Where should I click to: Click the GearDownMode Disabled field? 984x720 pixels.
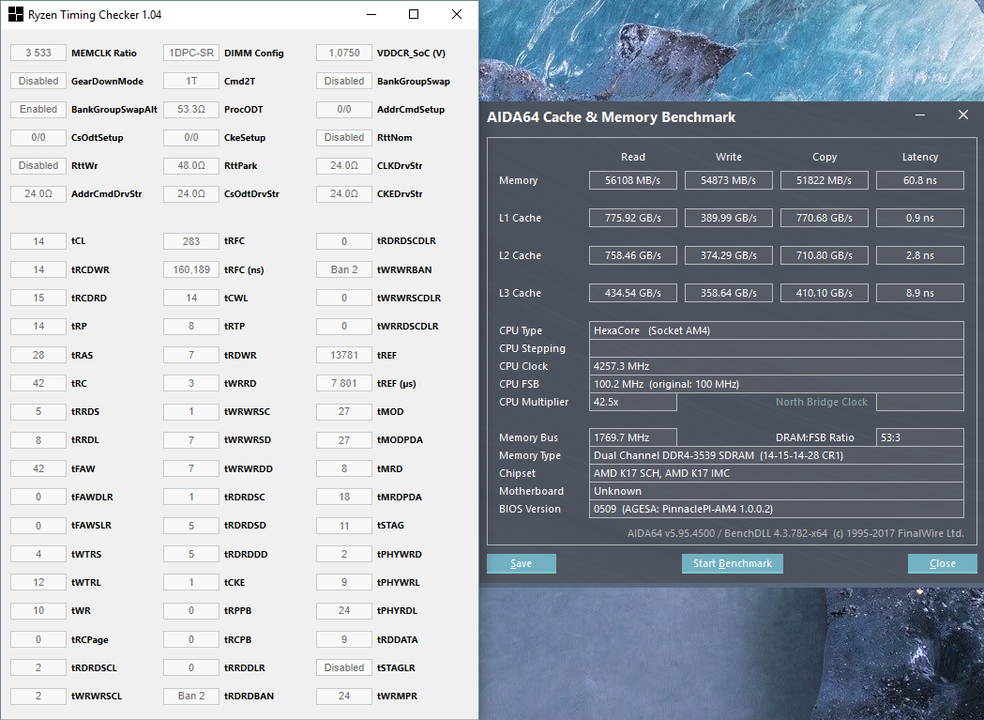click(38, 81)
